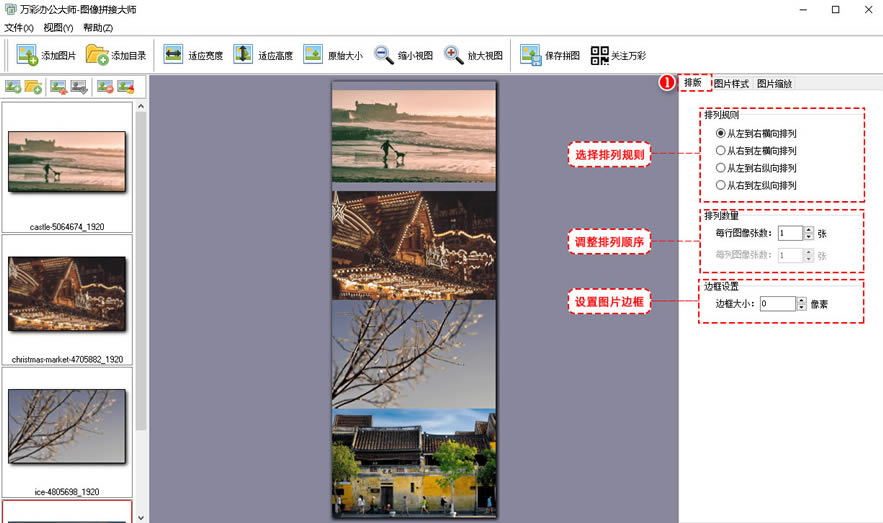The image size is (883, 523).
Task: Move selected image up with red-arrow icon
Action: 59,87
